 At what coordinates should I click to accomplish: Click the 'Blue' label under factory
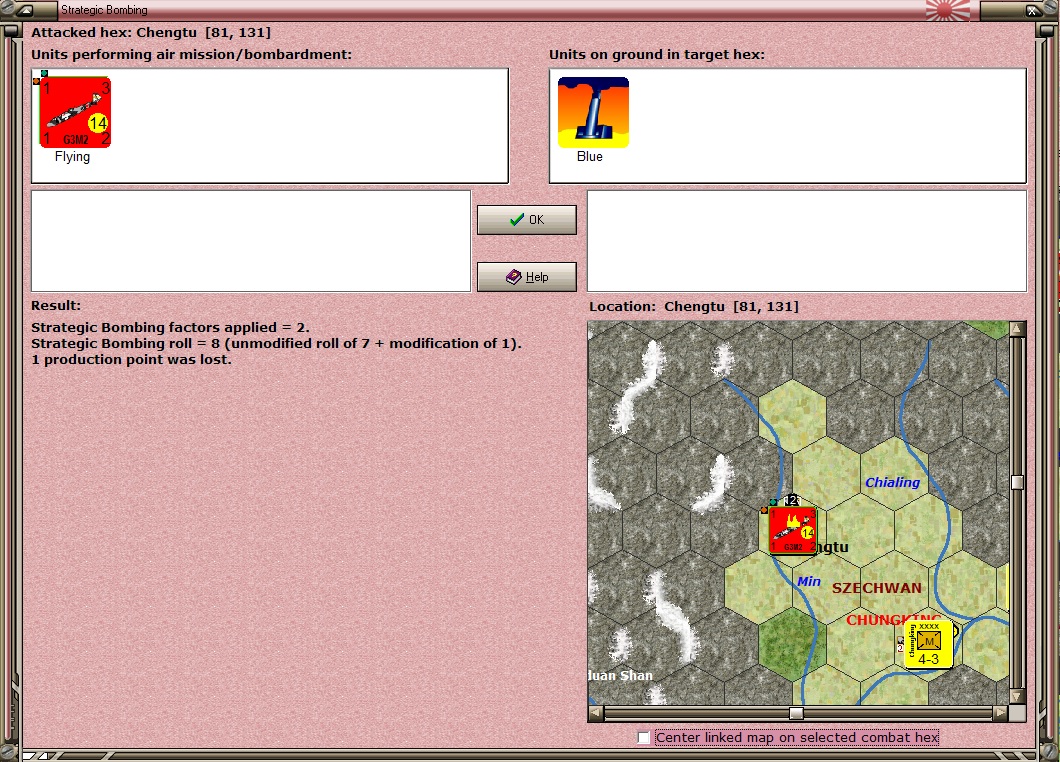coord(589,157)
